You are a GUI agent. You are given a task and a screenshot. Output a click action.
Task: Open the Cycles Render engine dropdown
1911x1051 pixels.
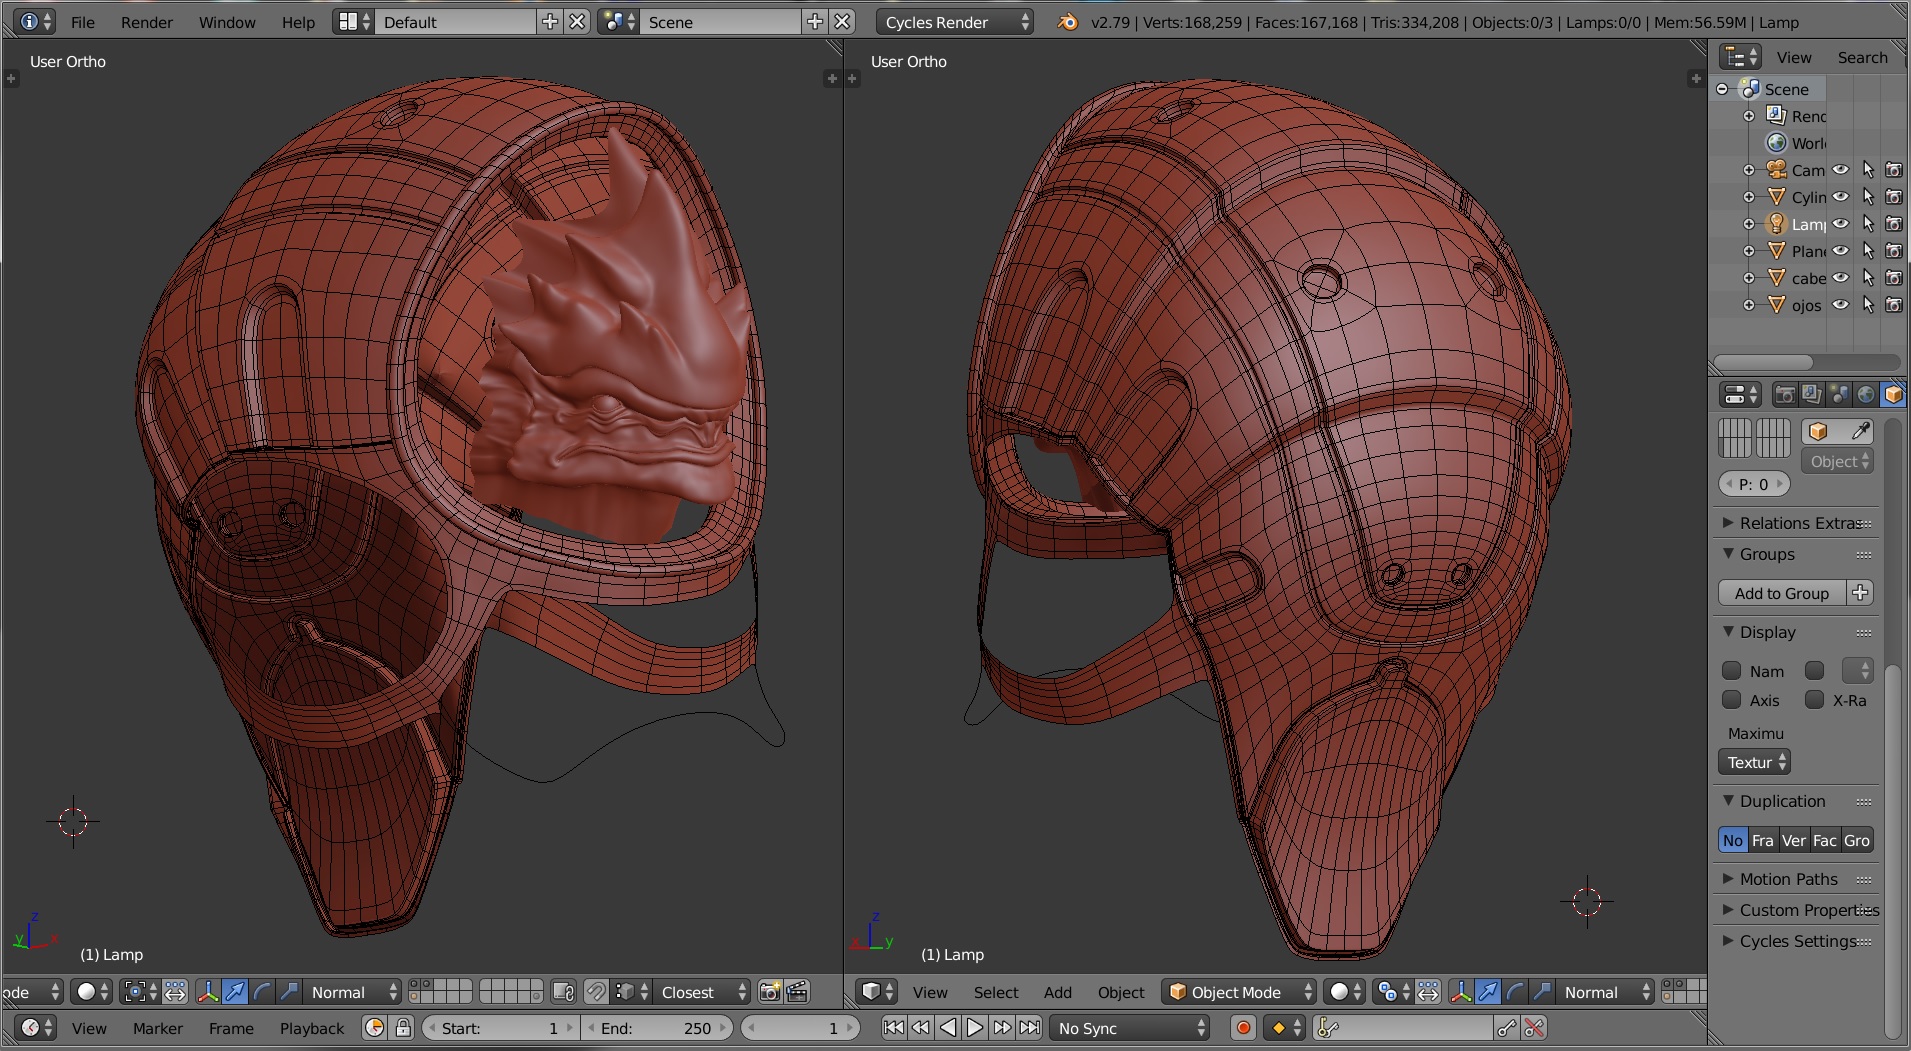(954, 22)
